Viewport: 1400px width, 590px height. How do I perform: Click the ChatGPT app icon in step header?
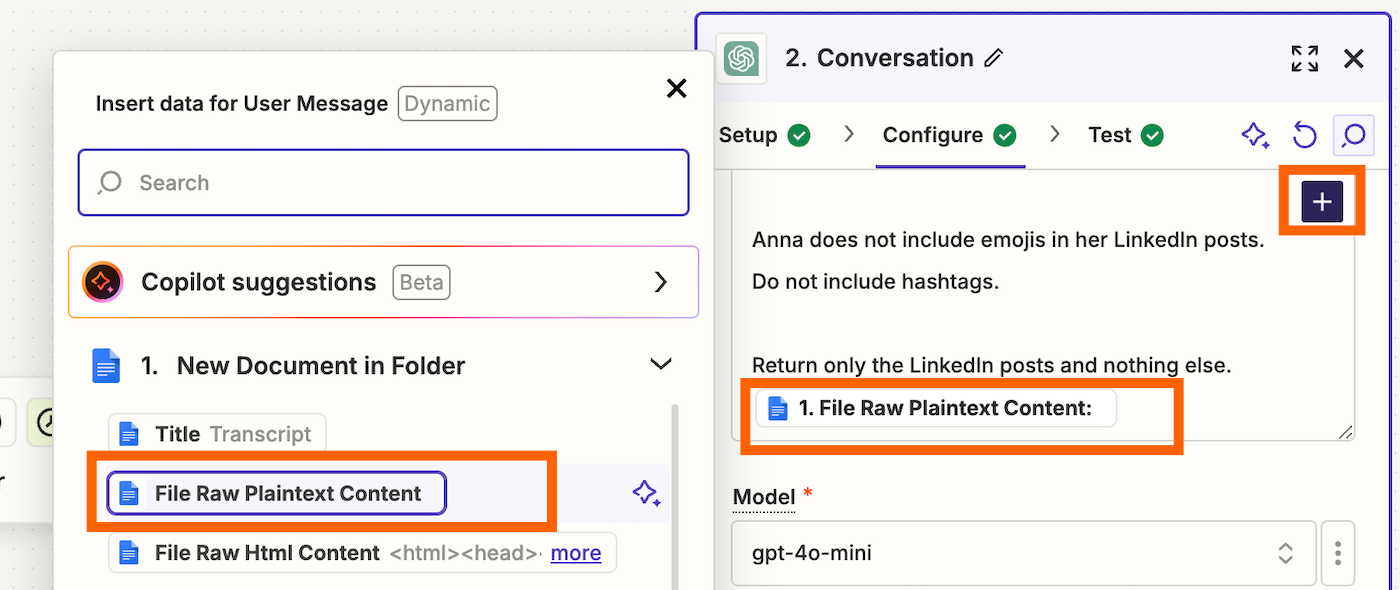741,59
